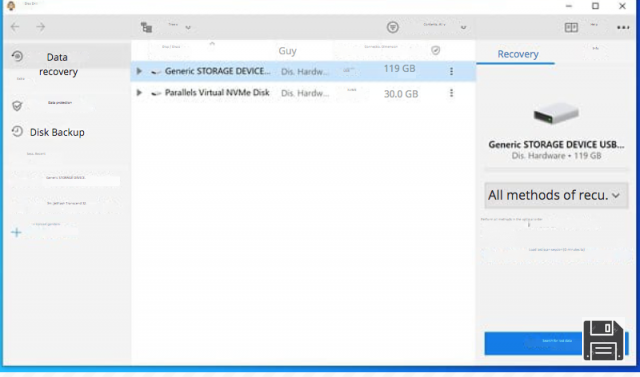The image size is (640, 377).
Task: Click the plus icon in sidebar
Action: pyautogui.click(x=16, y=233)
